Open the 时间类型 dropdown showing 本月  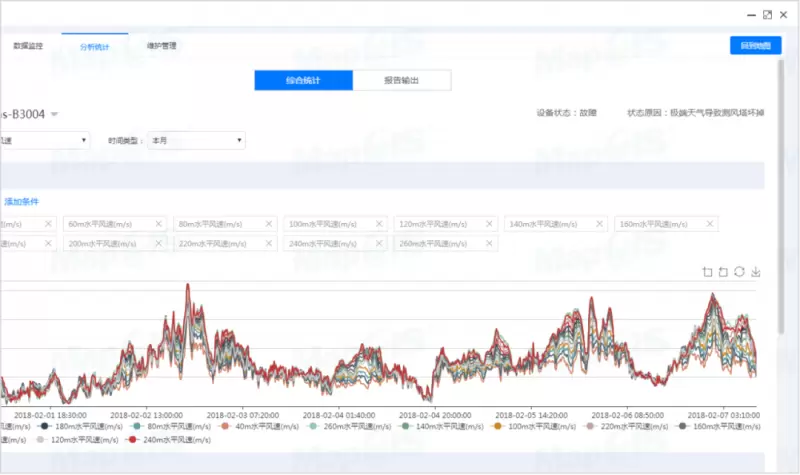click(196, 141)
